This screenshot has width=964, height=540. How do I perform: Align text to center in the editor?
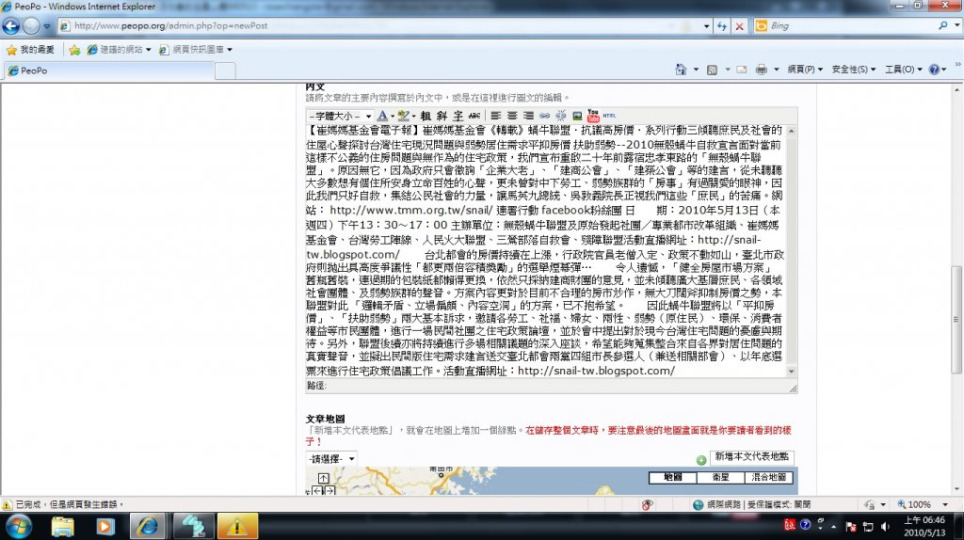pyautogui.click(x=510, y=116)
